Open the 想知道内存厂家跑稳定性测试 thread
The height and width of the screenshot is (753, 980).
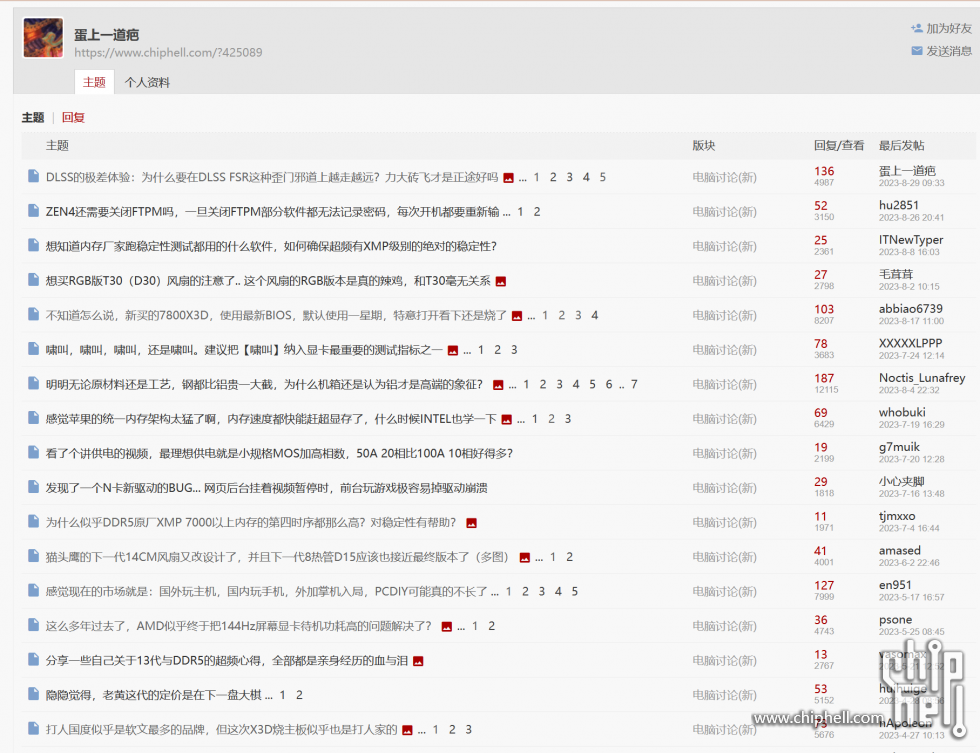click(271, 246)
